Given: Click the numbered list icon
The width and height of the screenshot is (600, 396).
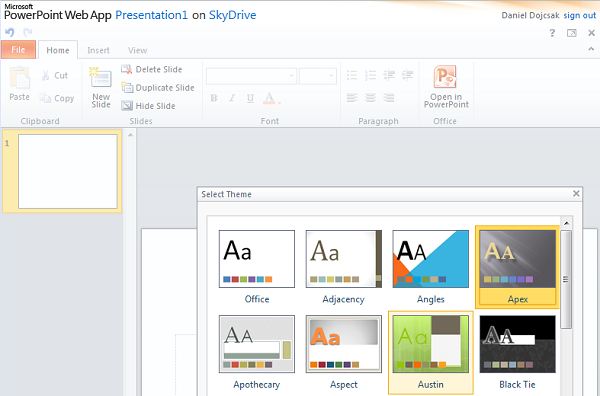Looking at the screenshot, I should tap(370, 75).
